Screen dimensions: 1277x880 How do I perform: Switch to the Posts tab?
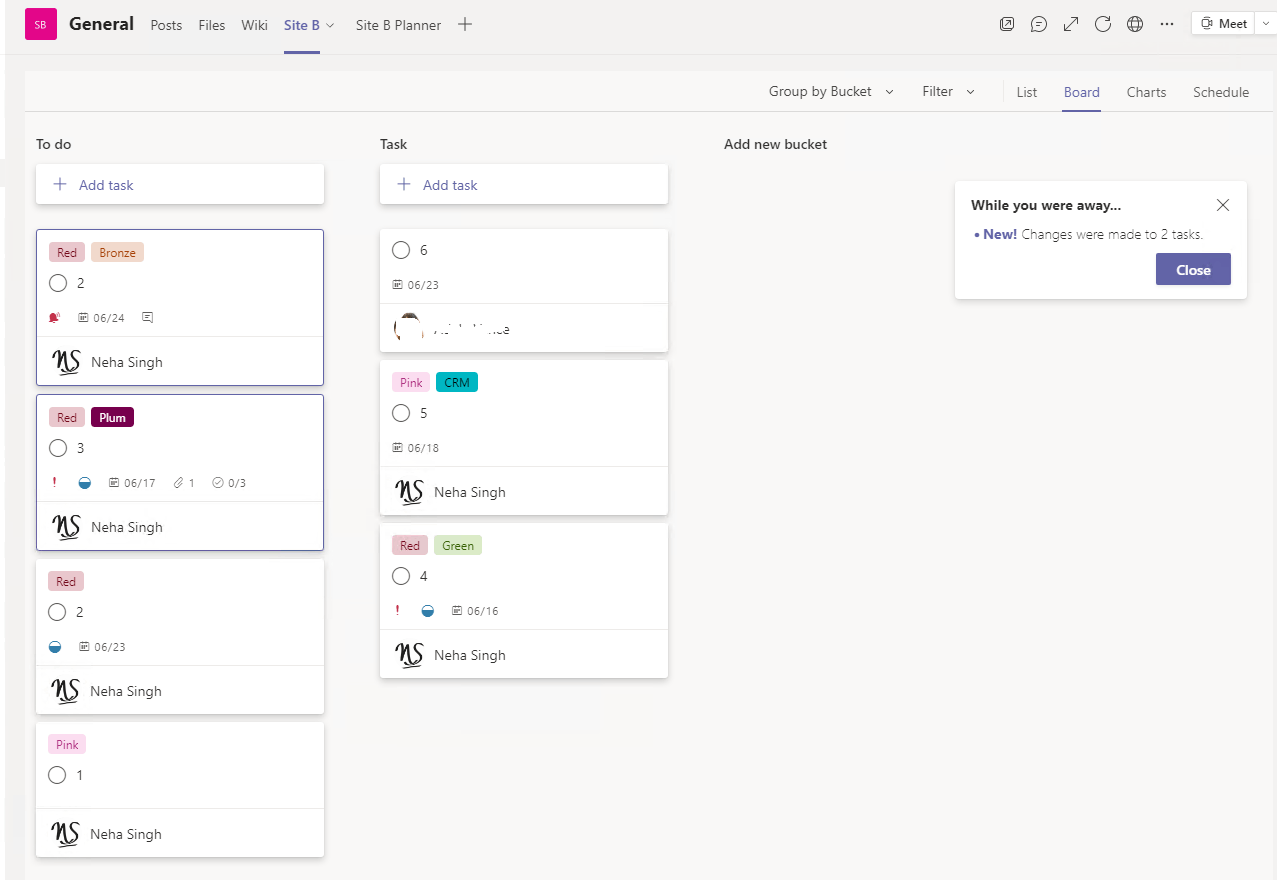pos(166,25)
